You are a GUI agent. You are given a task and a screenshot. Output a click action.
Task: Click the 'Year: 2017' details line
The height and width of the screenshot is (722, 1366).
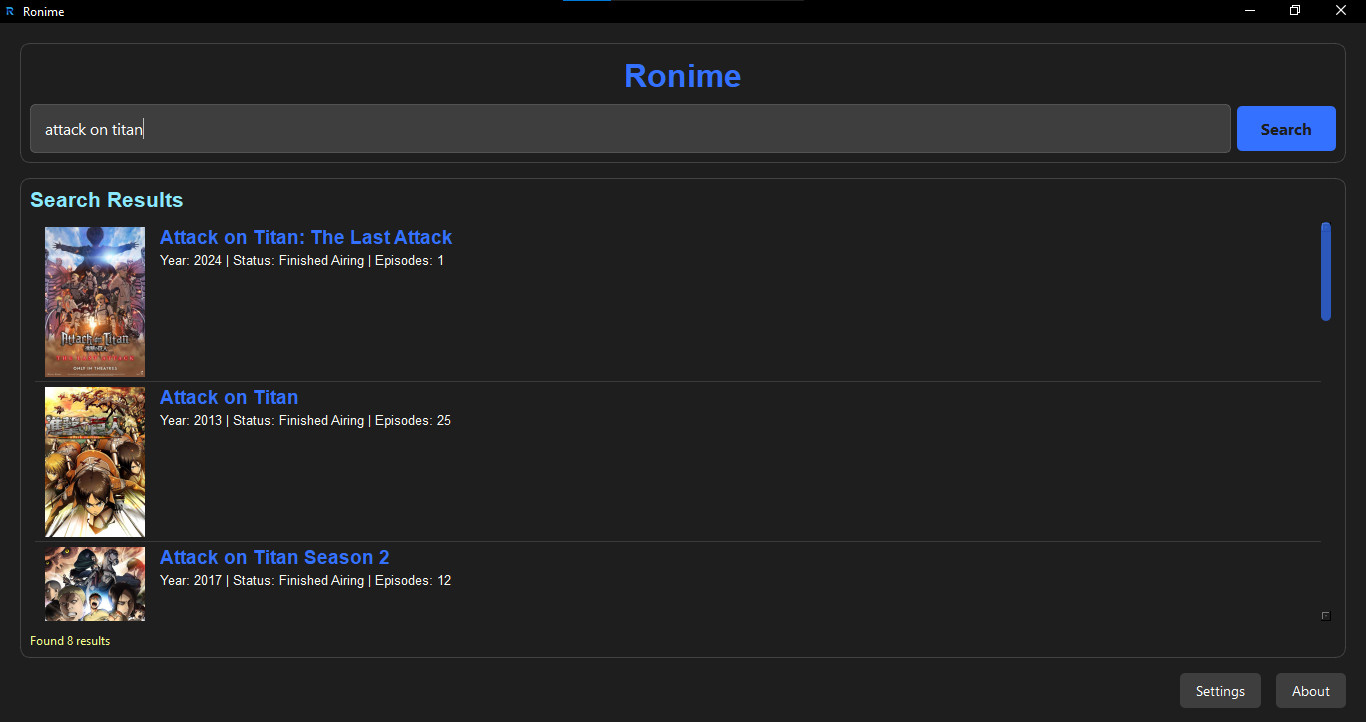(305, 581)
